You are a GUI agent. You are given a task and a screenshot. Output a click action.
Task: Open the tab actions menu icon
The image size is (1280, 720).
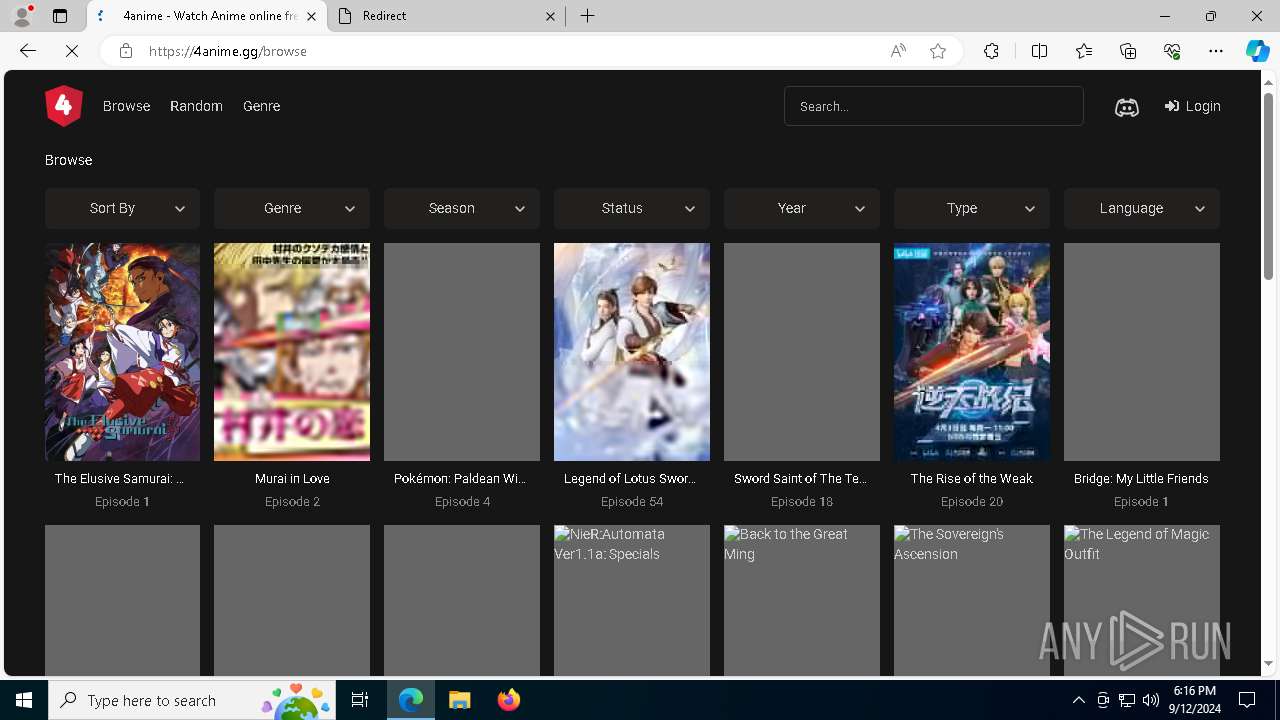coord(60,16)
